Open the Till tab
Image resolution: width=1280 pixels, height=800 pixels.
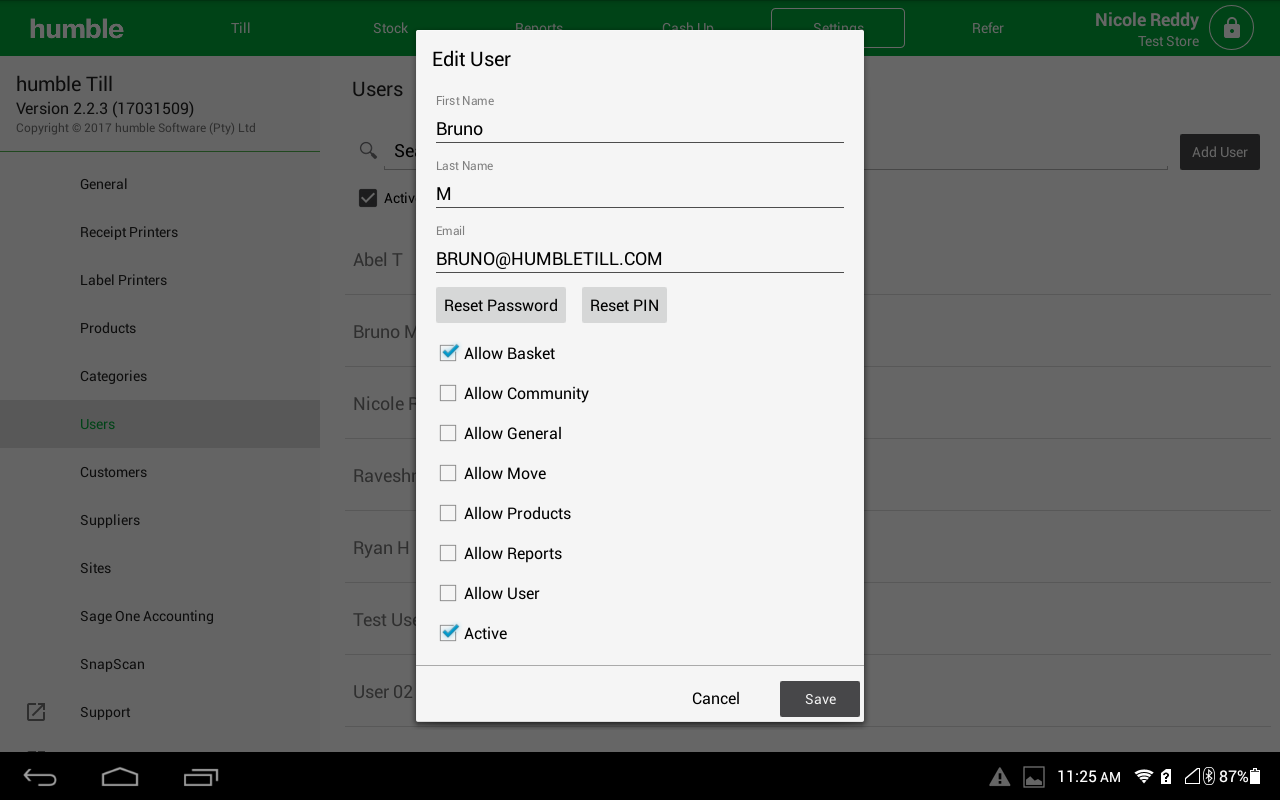[x=241, y=28]
